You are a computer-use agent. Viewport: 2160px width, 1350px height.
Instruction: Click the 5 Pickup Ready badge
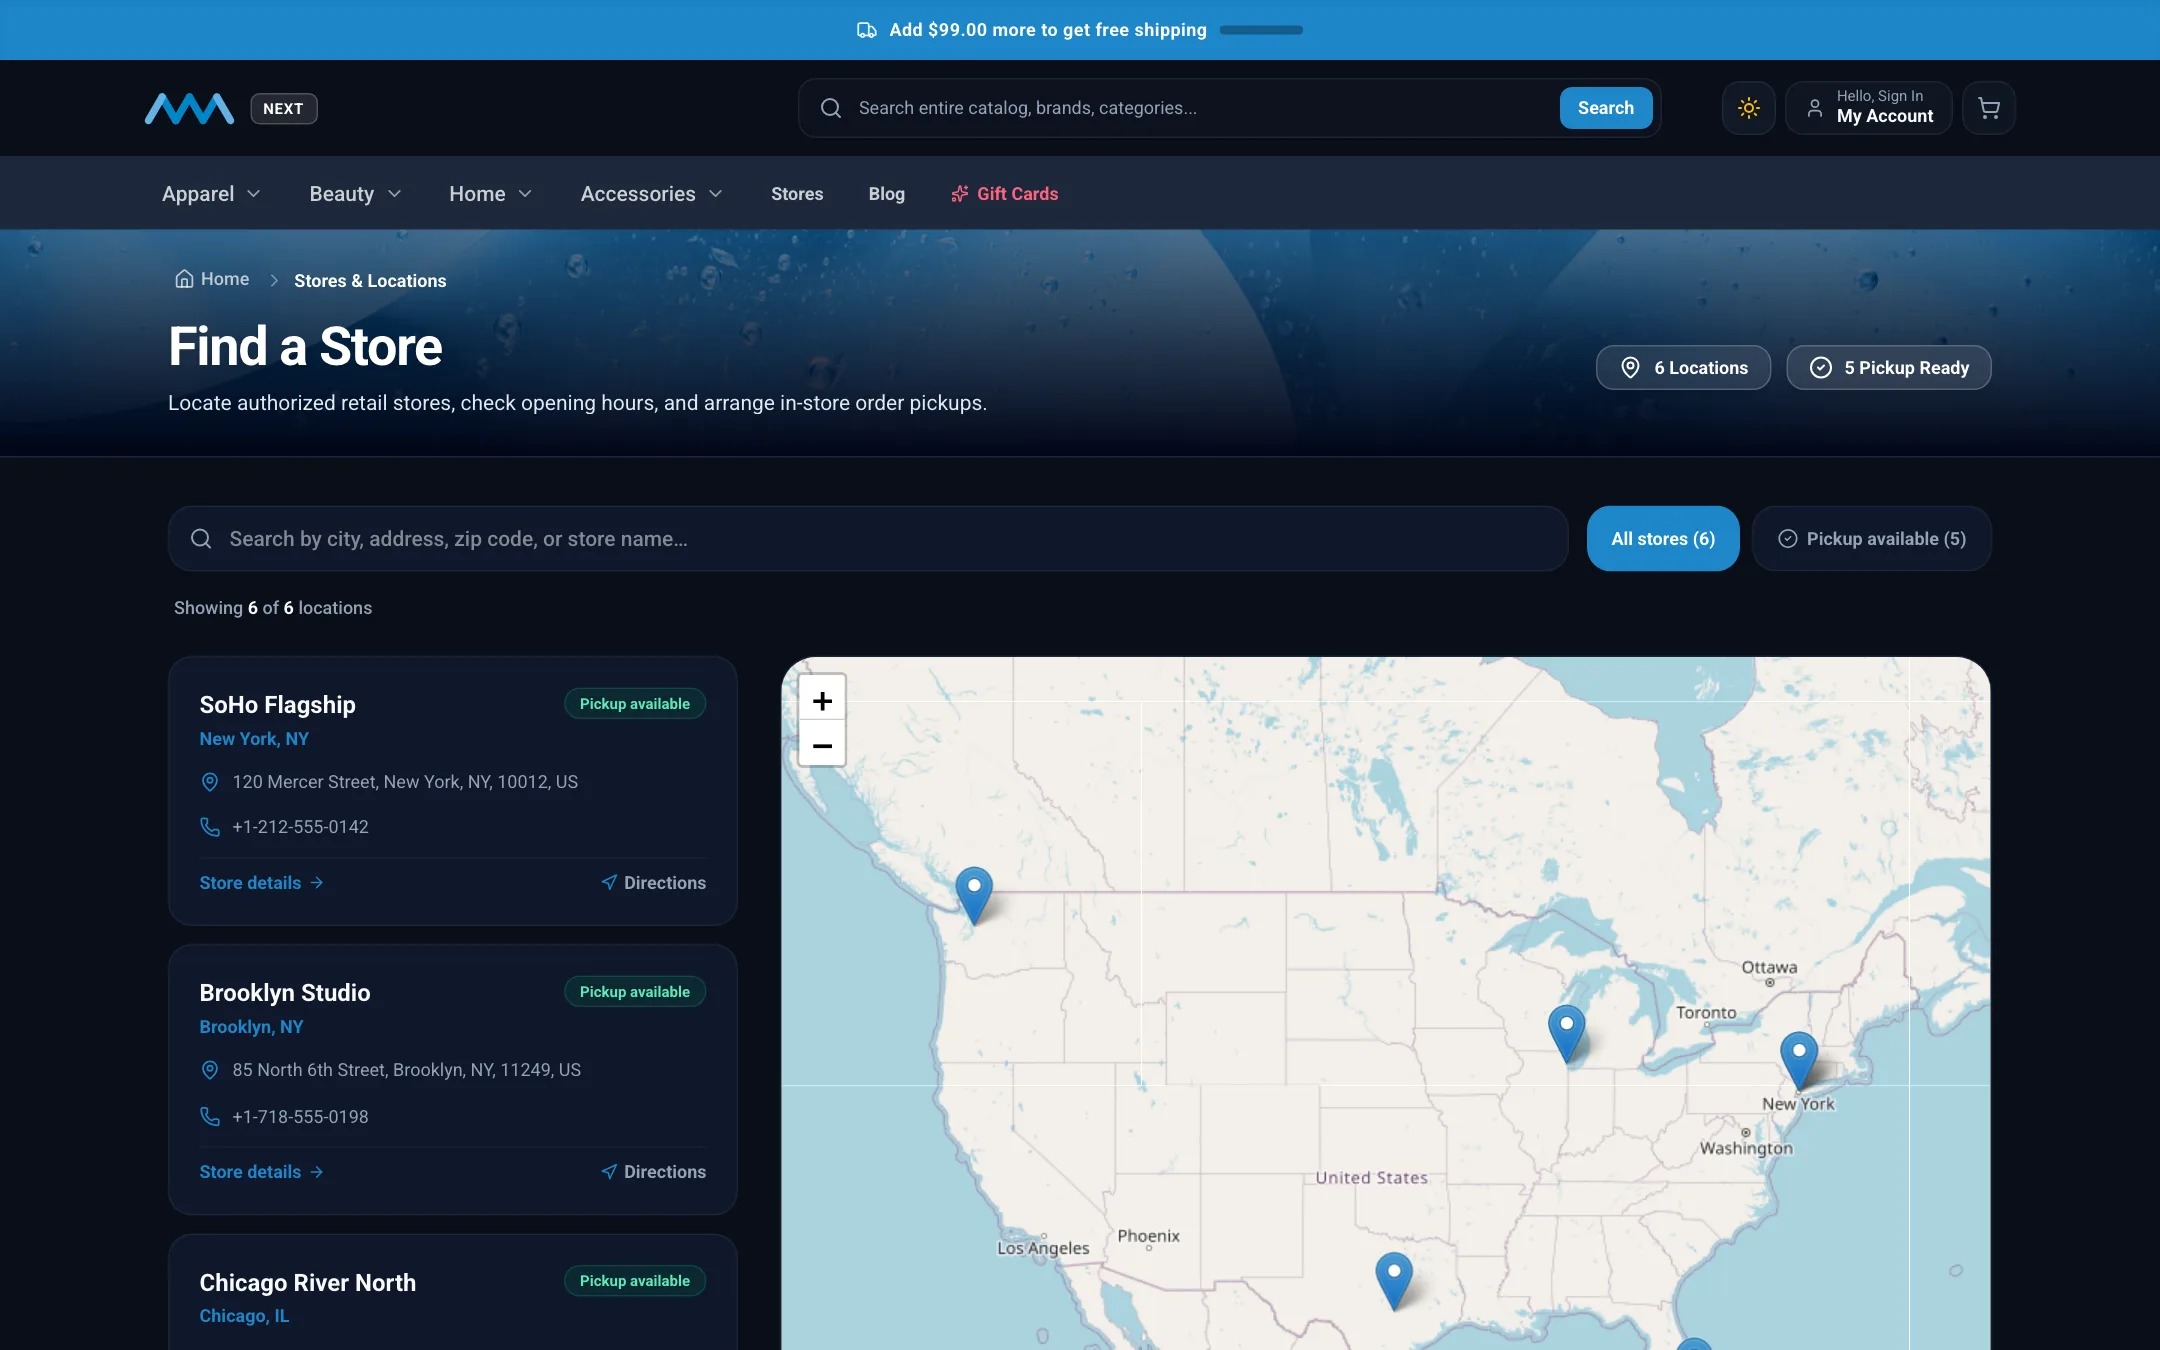1888,368
